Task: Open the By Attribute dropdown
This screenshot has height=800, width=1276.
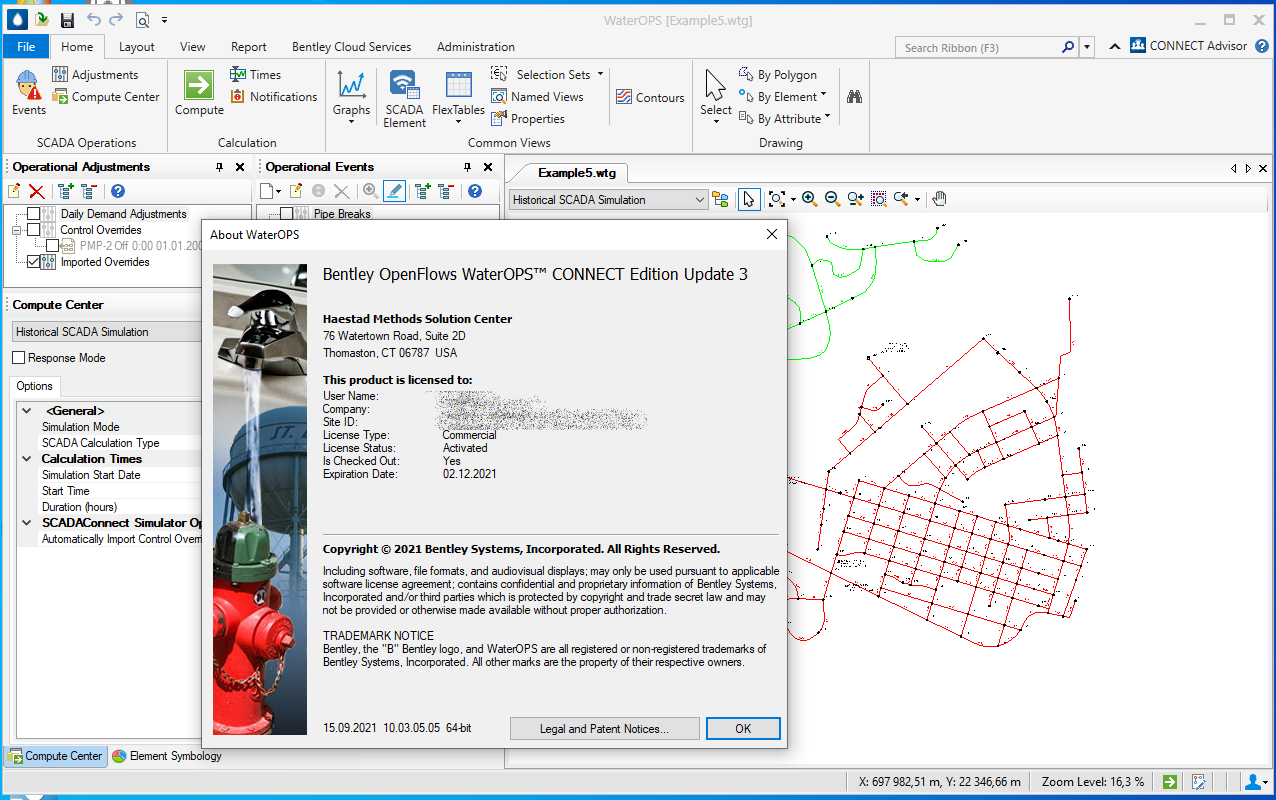Action: coord(828,119)
